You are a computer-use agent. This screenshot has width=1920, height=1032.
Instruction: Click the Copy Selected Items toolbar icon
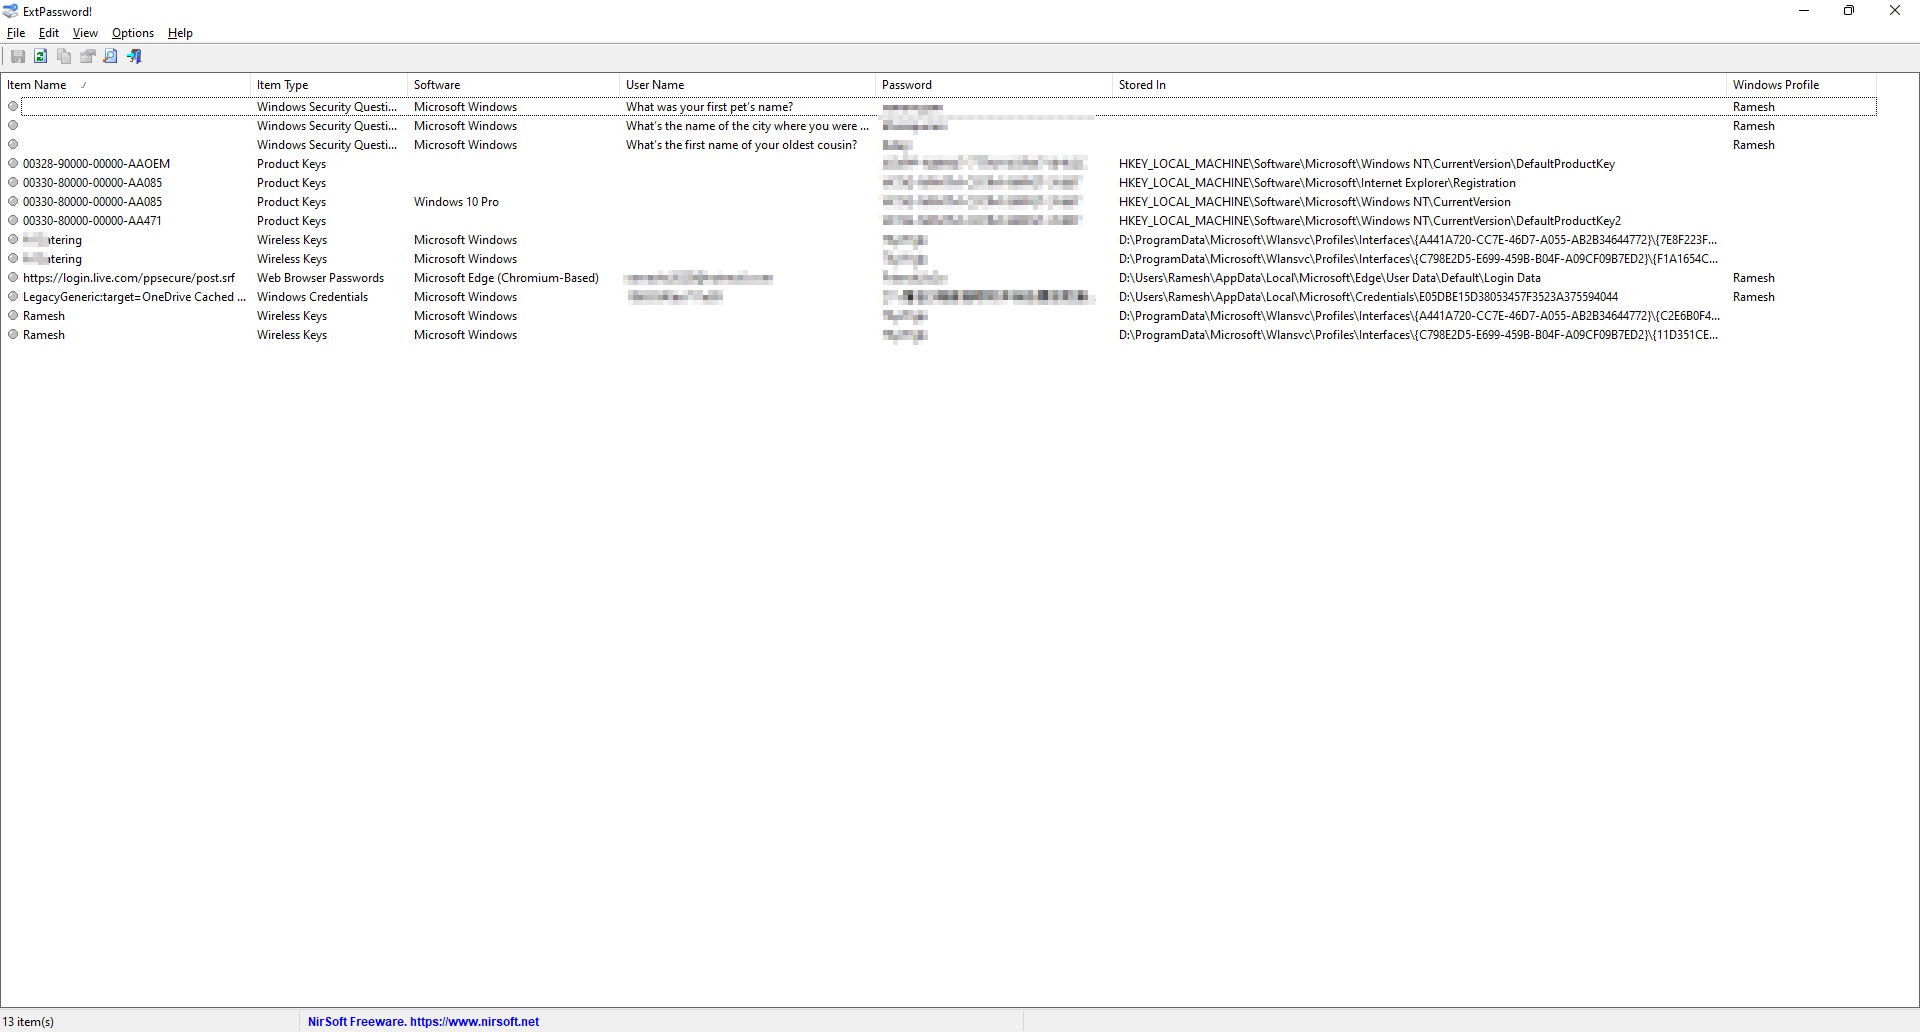coord(64,57)
